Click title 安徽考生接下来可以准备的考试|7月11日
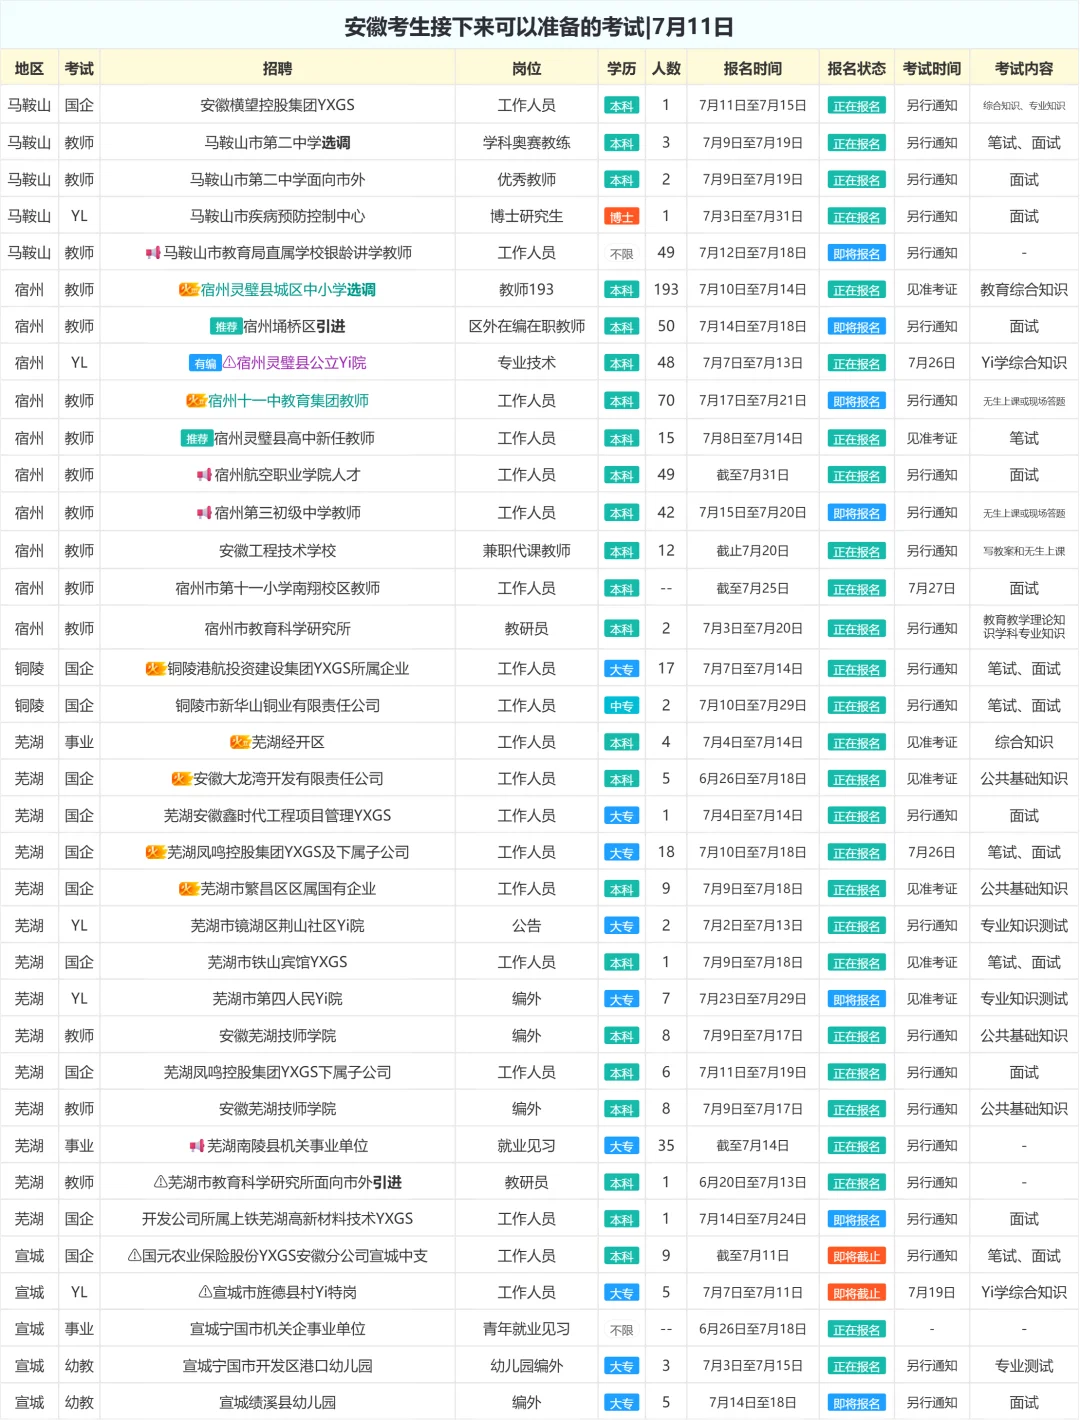Viewport: 1080px width, 1420px height. 539,27
